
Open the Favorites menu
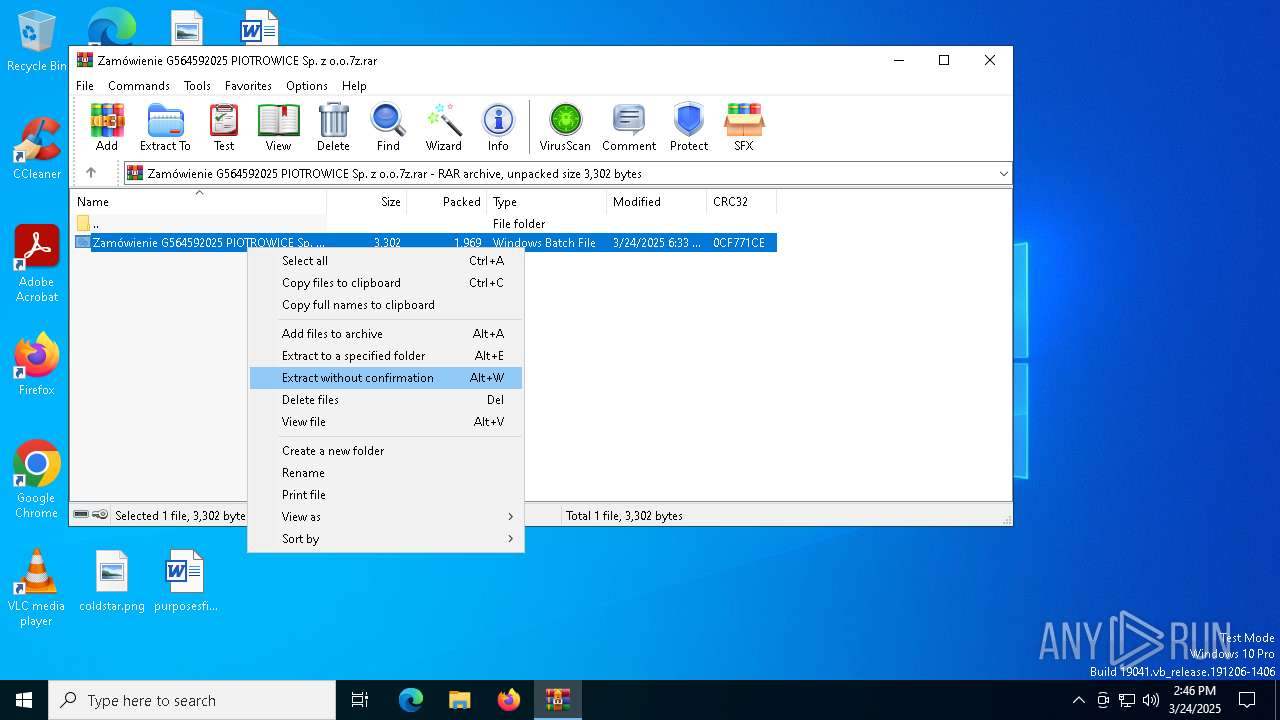click(x=248, y=86)
